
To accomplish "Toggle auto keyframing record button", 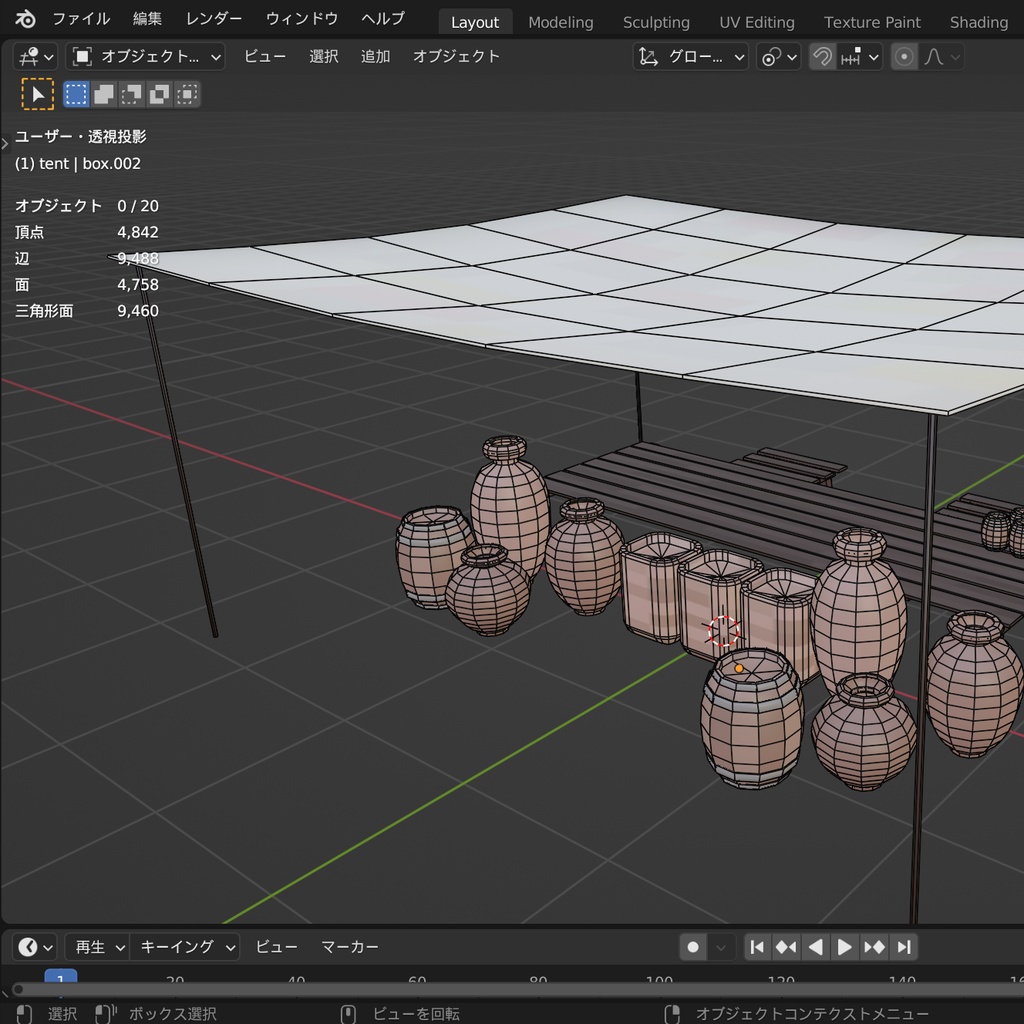I will 692,946.
